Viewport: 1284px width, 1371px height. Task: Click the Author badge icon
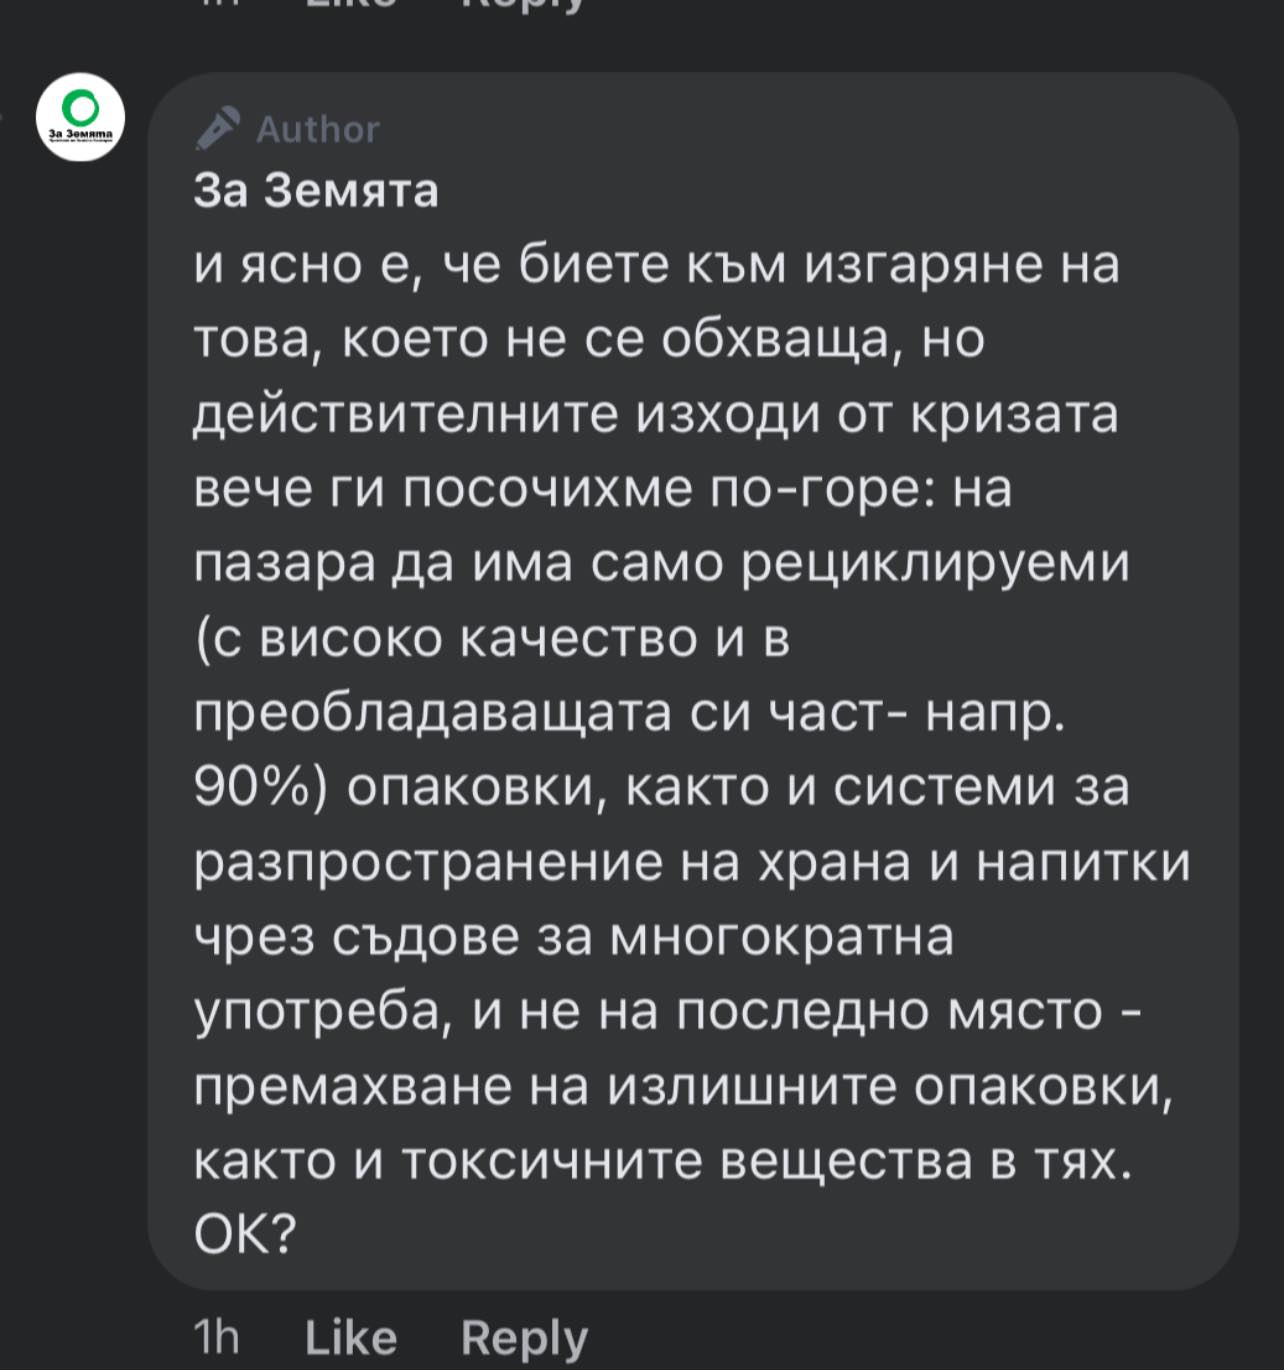click(x=218, y=128)
